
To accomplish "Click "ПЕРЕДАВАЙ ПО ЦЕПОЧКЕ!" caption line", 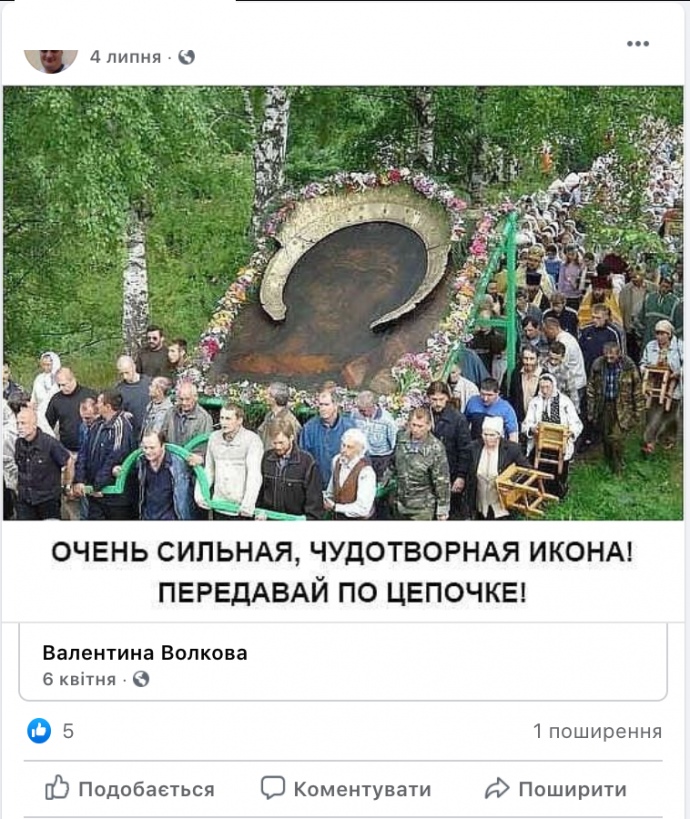I will pos(342,592).
